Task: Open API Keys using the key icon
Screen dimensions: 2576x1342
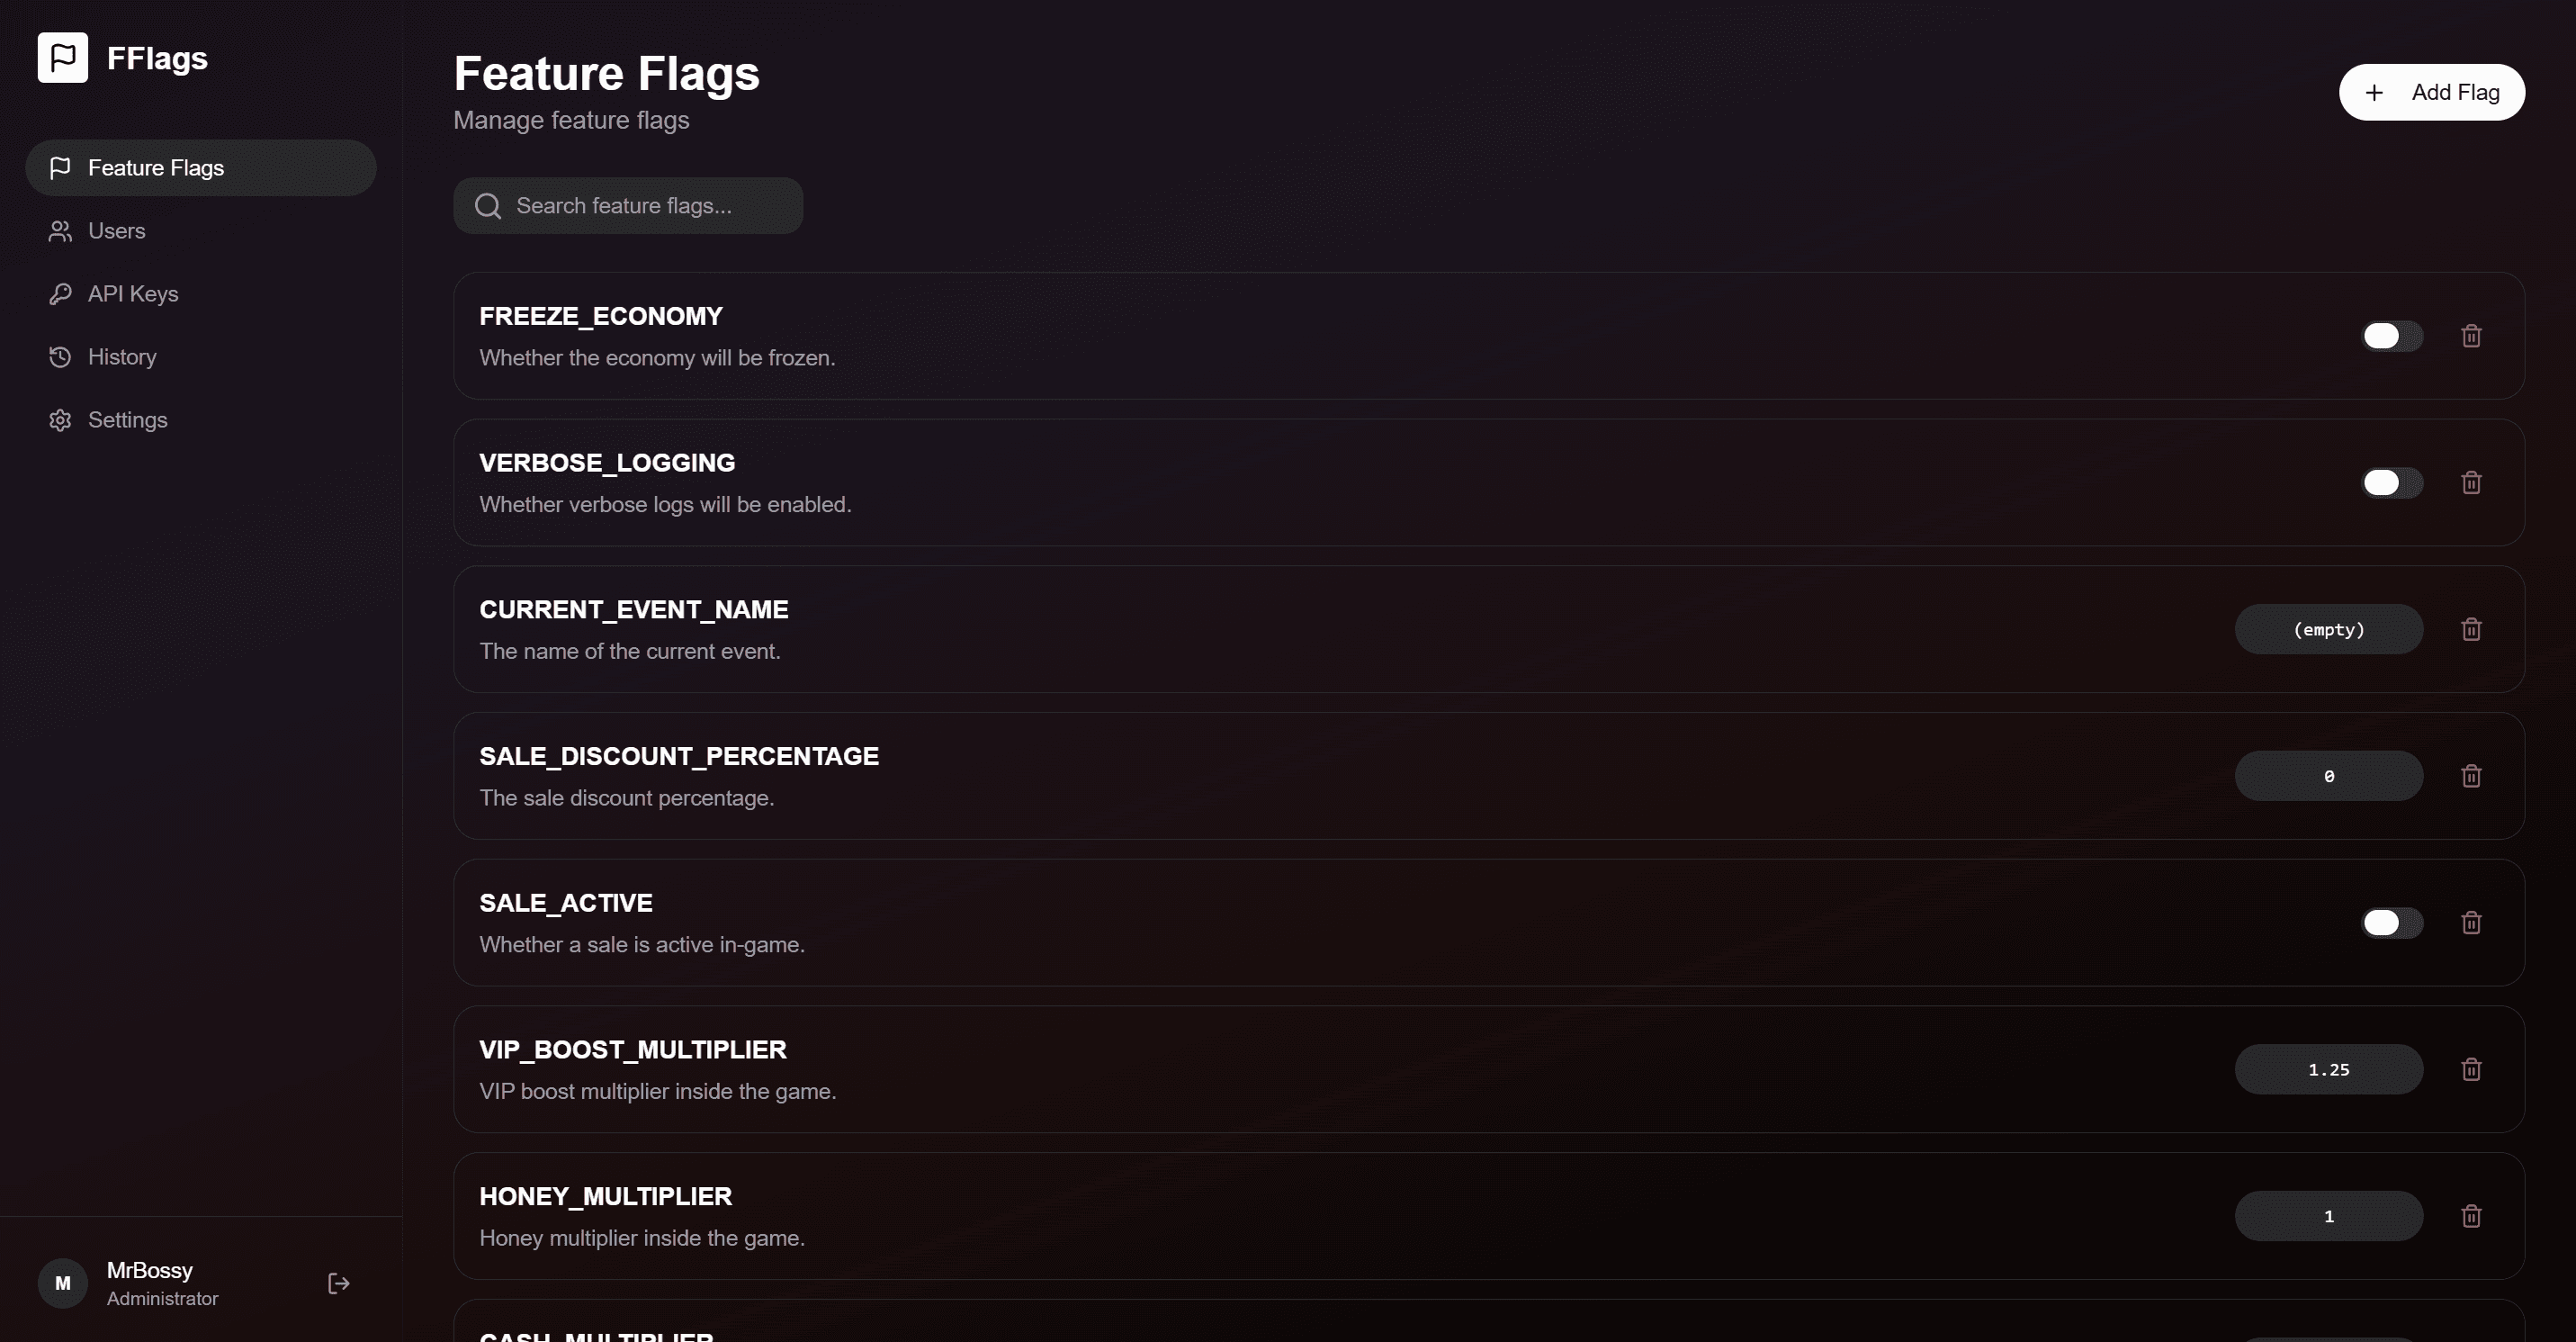Action: click(x=60, y=293)
